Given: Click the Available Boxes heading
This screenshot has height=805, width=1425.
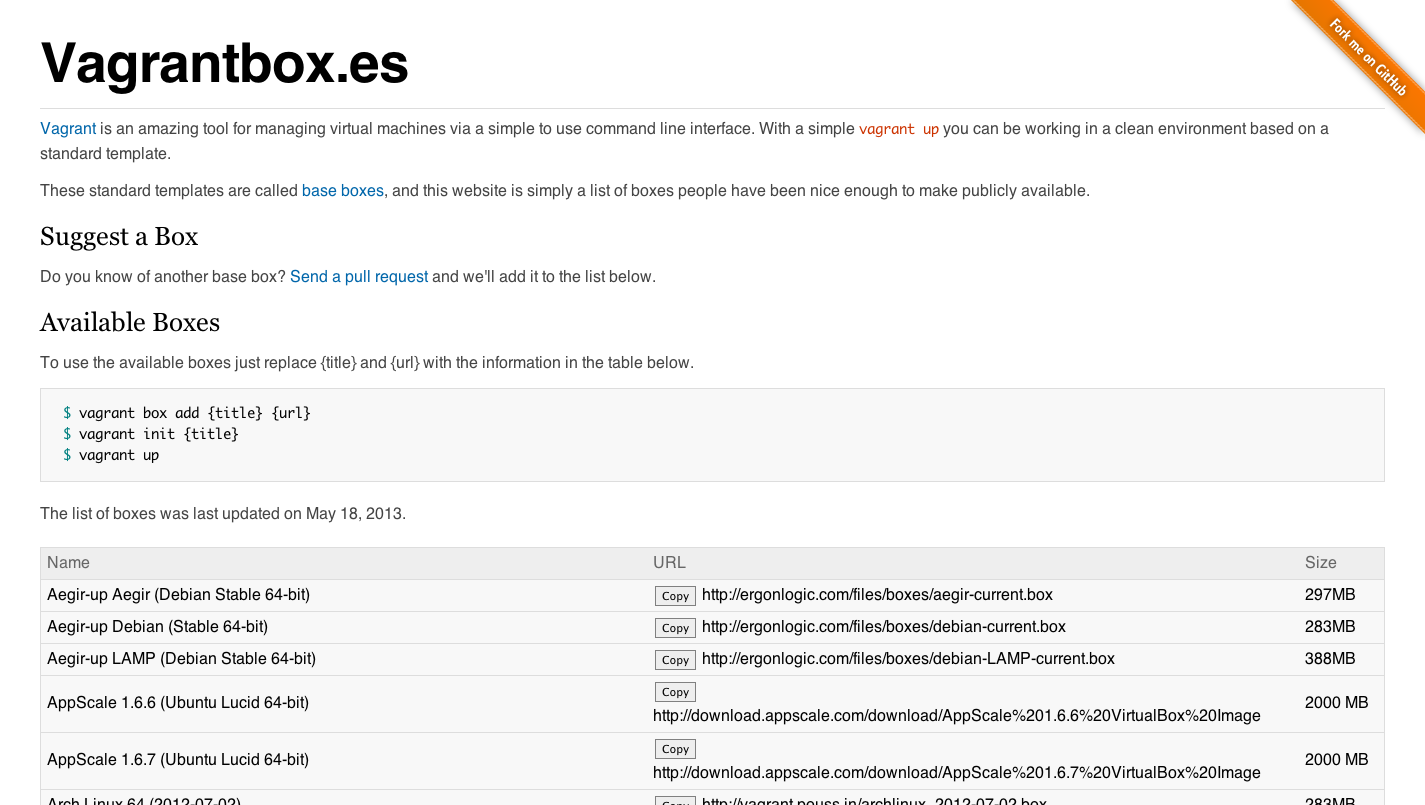Looking at the screenshot, I should (130, 323).
